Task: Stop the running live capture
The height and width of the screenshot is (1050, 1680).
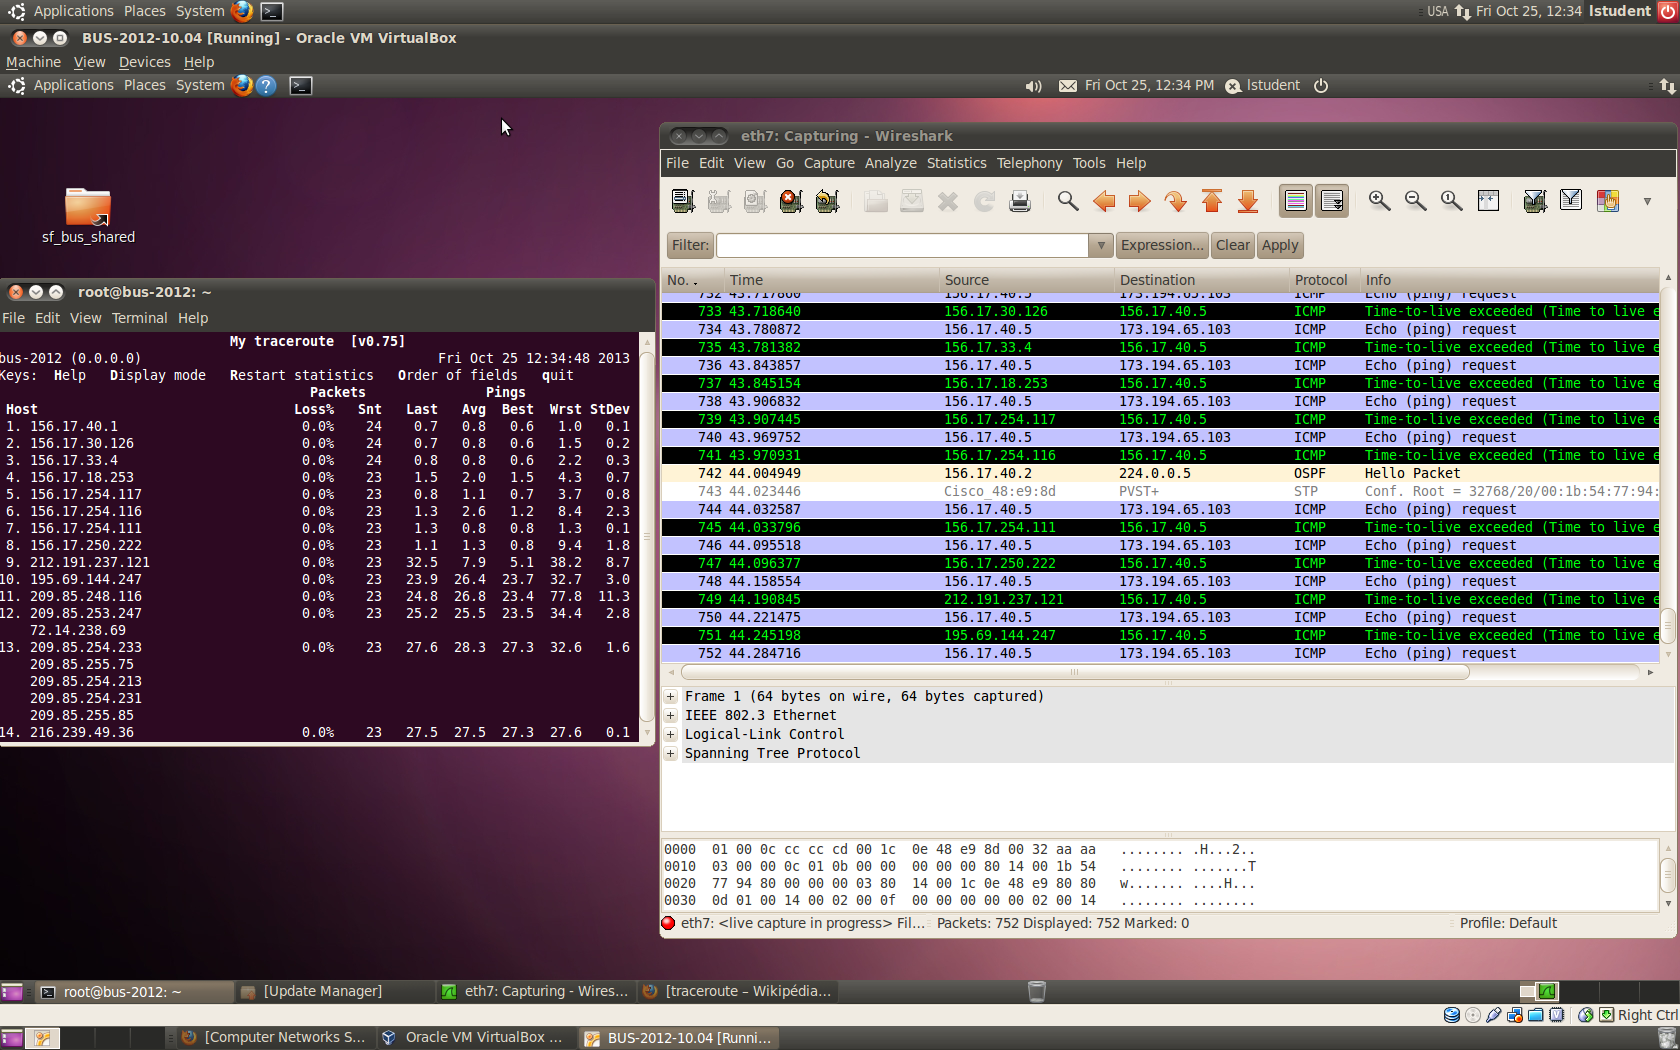Action: [x=791, y=201]
